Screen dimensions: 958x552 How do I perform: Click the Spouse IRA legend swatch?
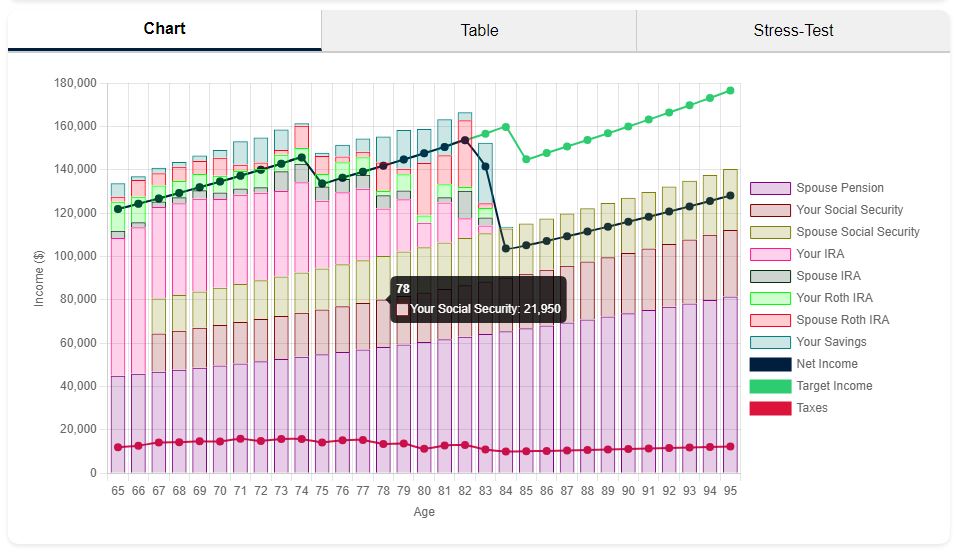(x=770, y=276)
